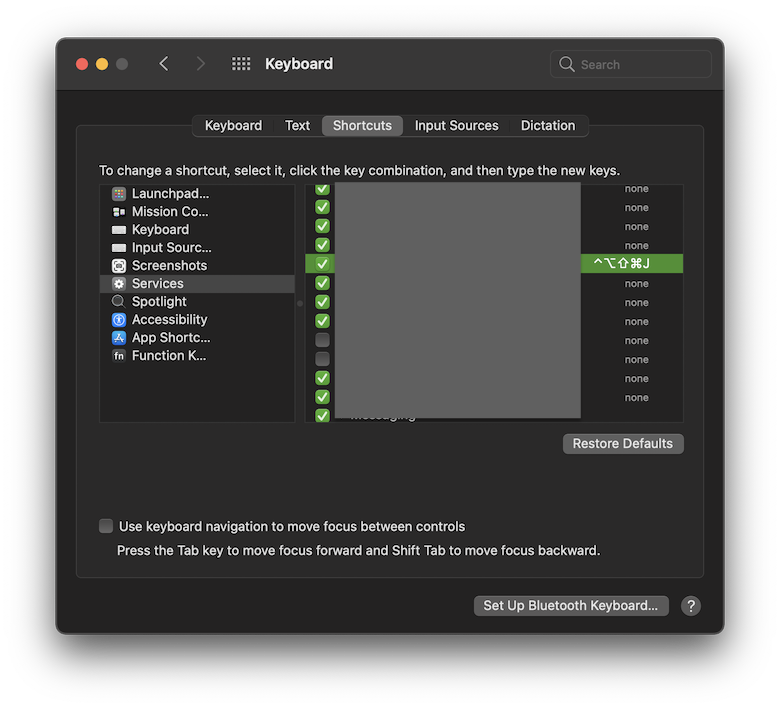The image size is (780, 708).
Task: Go forward with the right chevron
Action: (x=200, y=64)
